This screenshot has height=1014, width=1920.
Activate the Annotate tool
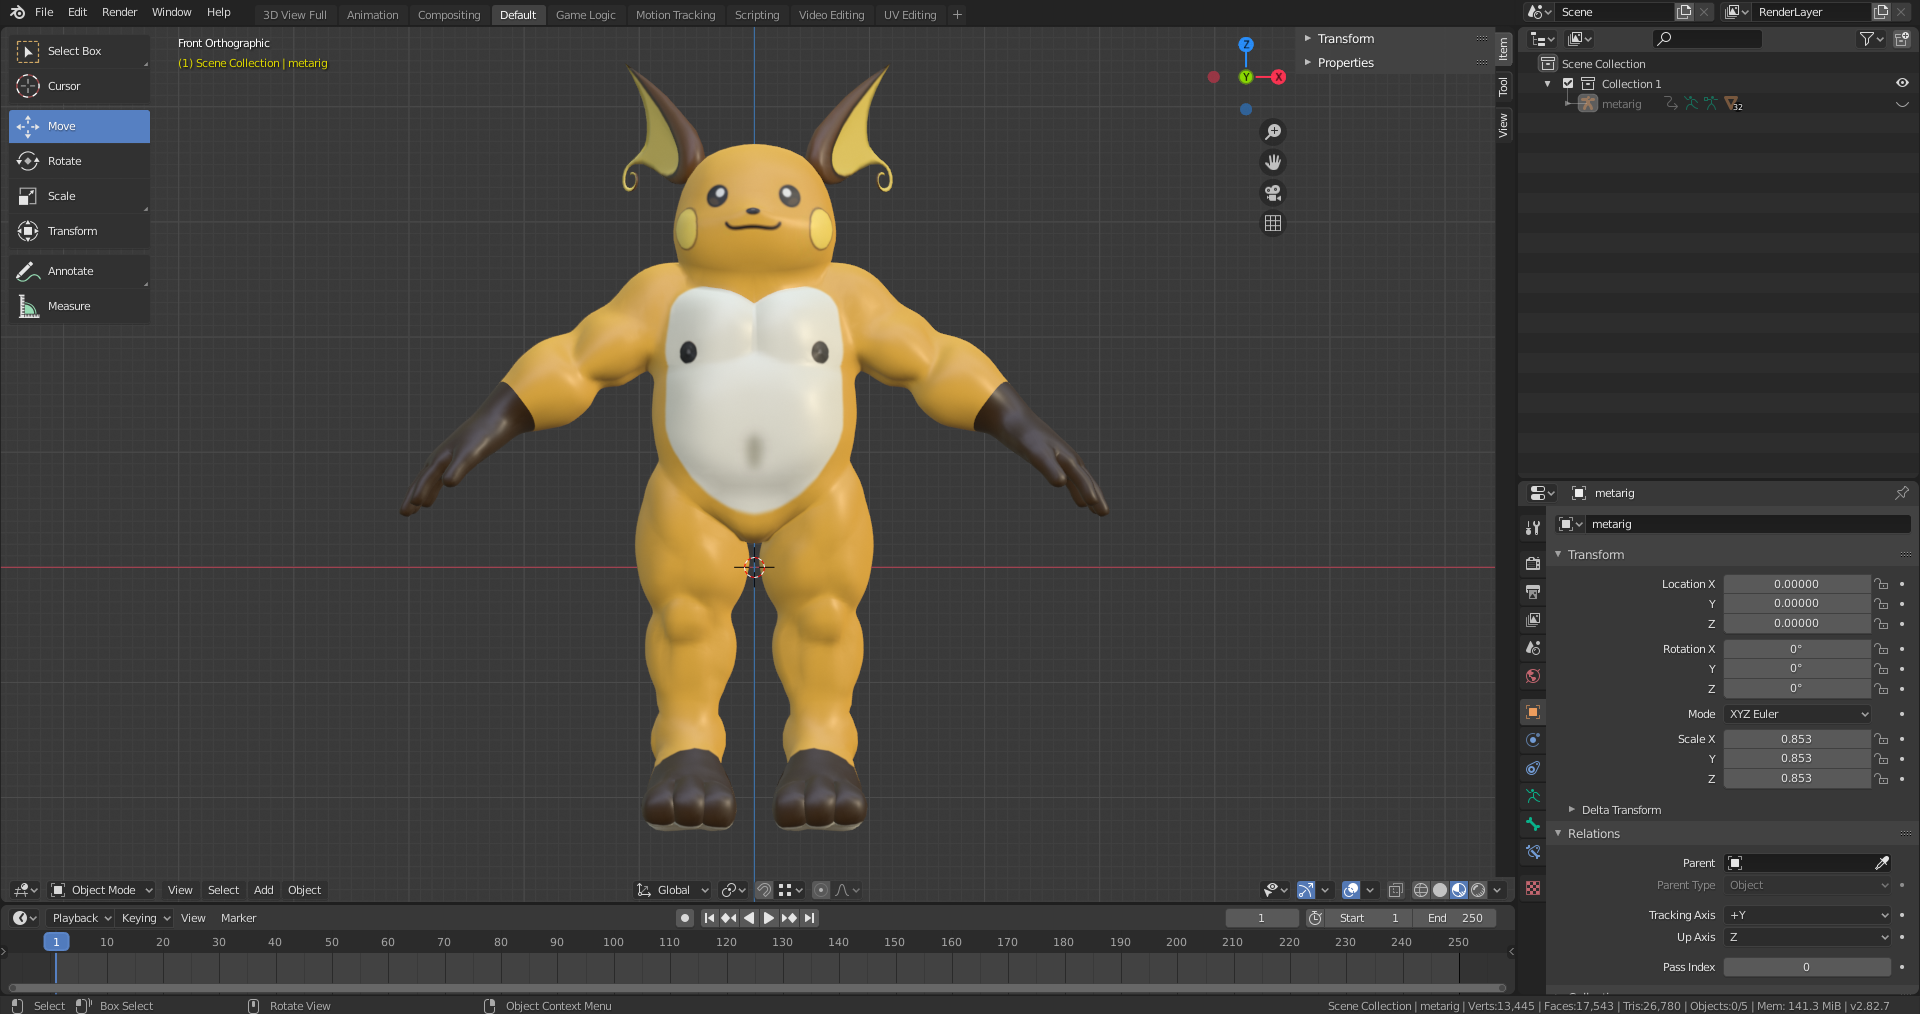pyautogui.click(x=79, y=271)
